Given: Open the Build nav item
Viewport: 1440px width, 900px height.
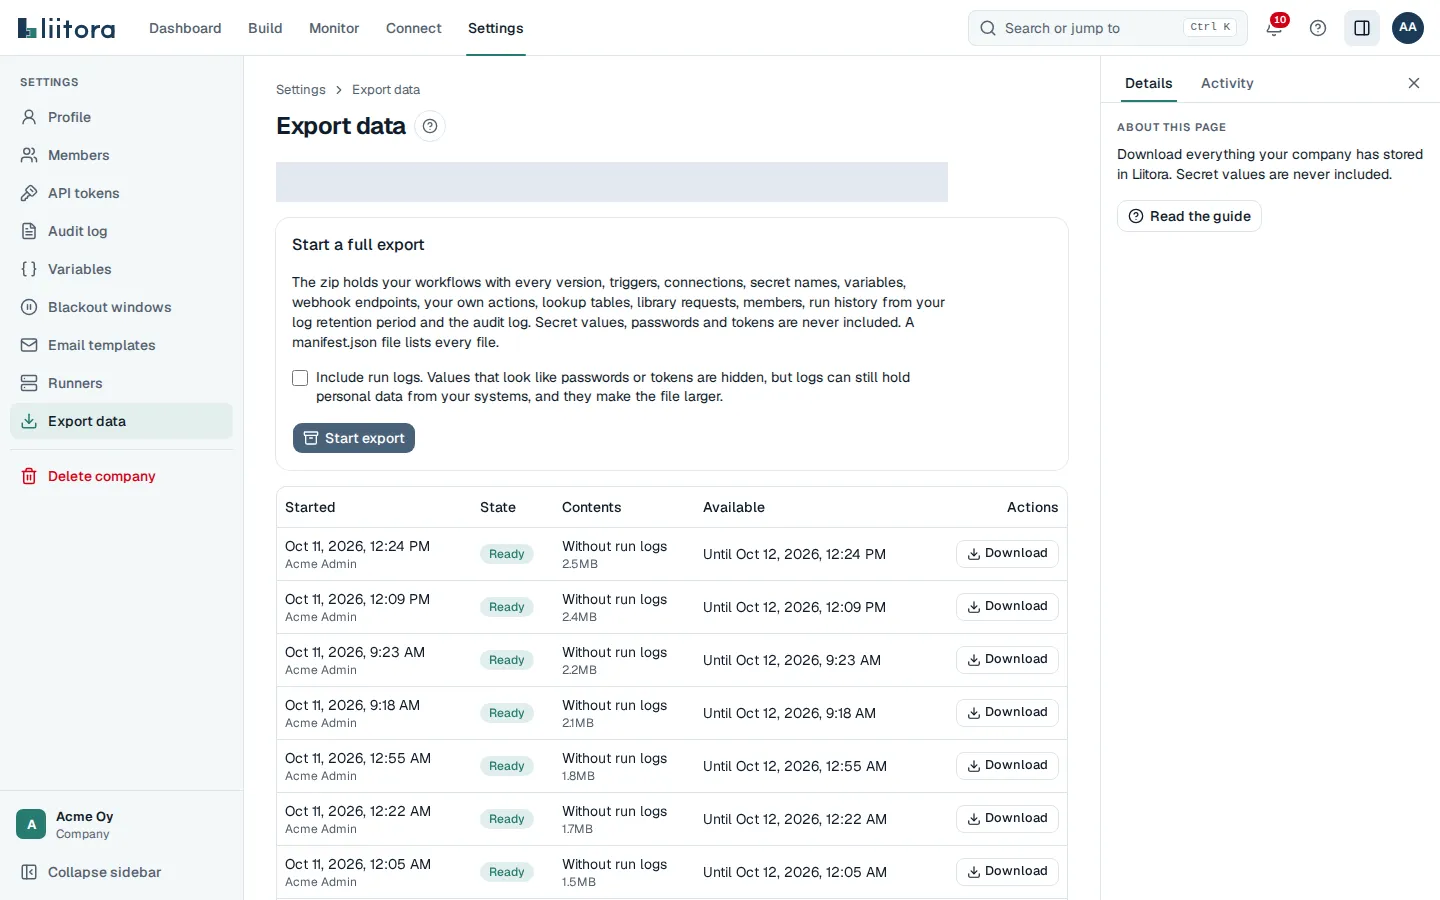Looking at the screenshot, I should tap(265, 28).
